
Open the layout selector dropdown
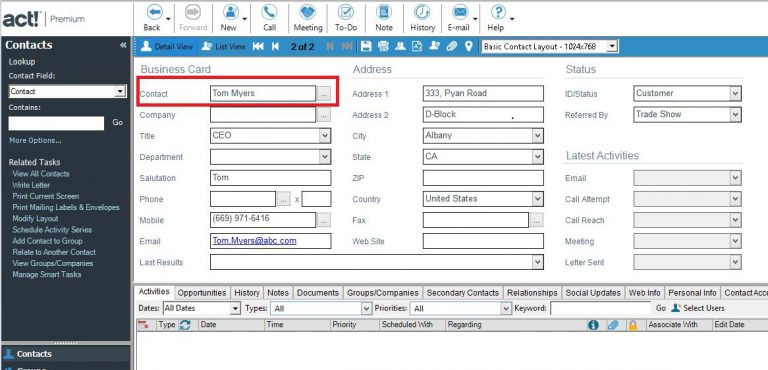pyautogui.click(x=611, y=47)
